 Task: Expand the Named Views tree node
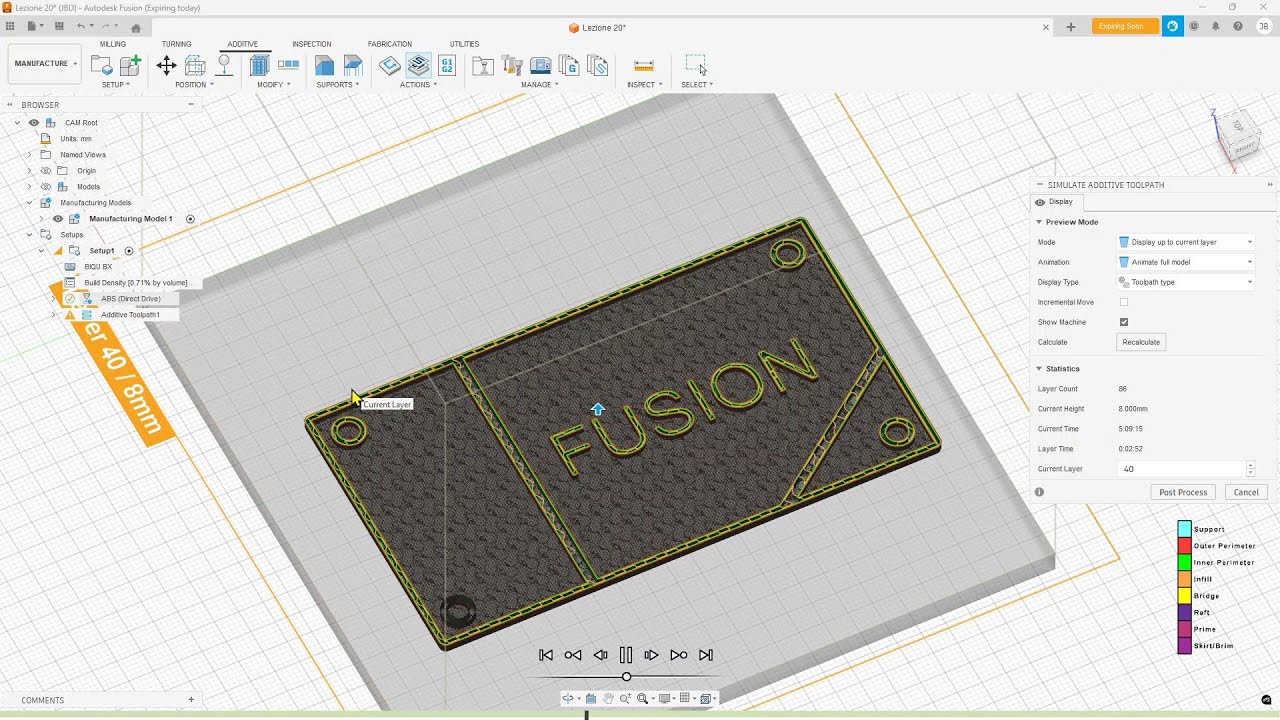(29, 155)
